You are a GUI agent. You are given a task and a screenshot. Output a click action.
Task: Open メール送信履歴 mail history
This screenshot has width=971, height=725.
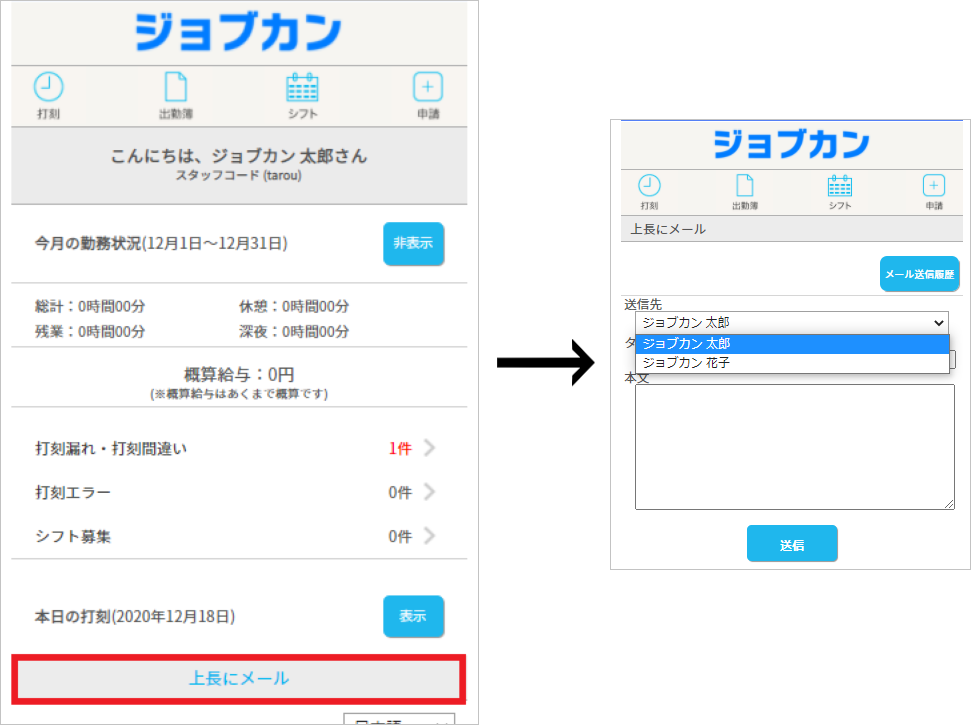pyautogui.click(x=920, y=274)
